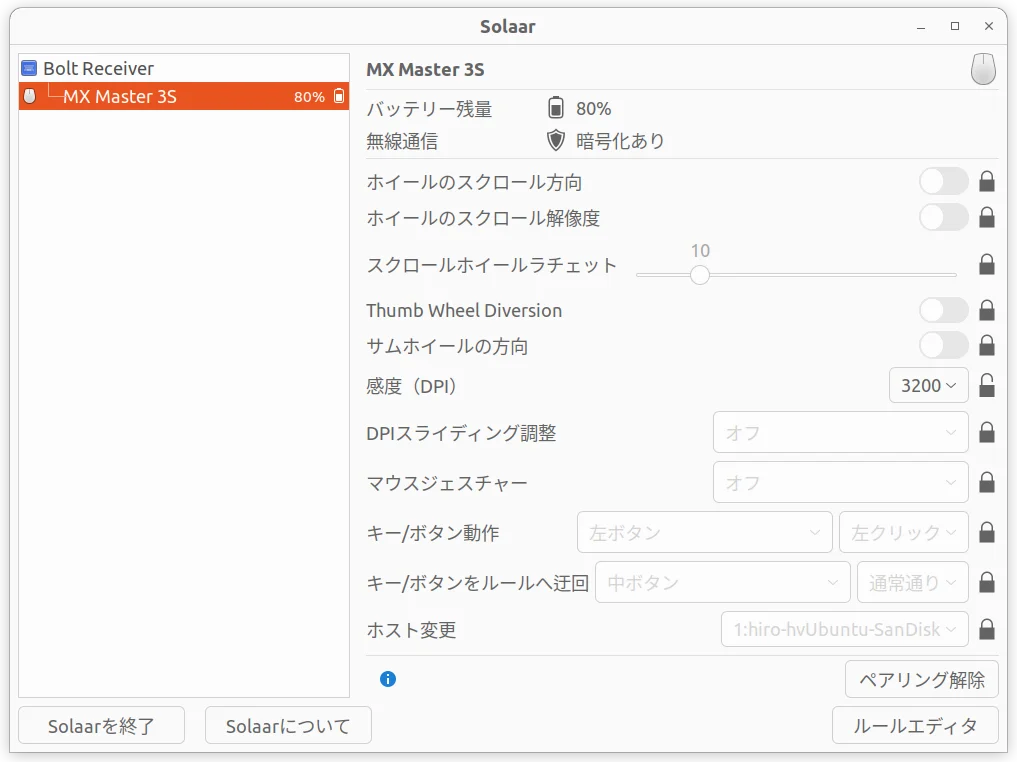Select MX Master 3S in the device tree
1017x762 pixels.
click(184, 96)
